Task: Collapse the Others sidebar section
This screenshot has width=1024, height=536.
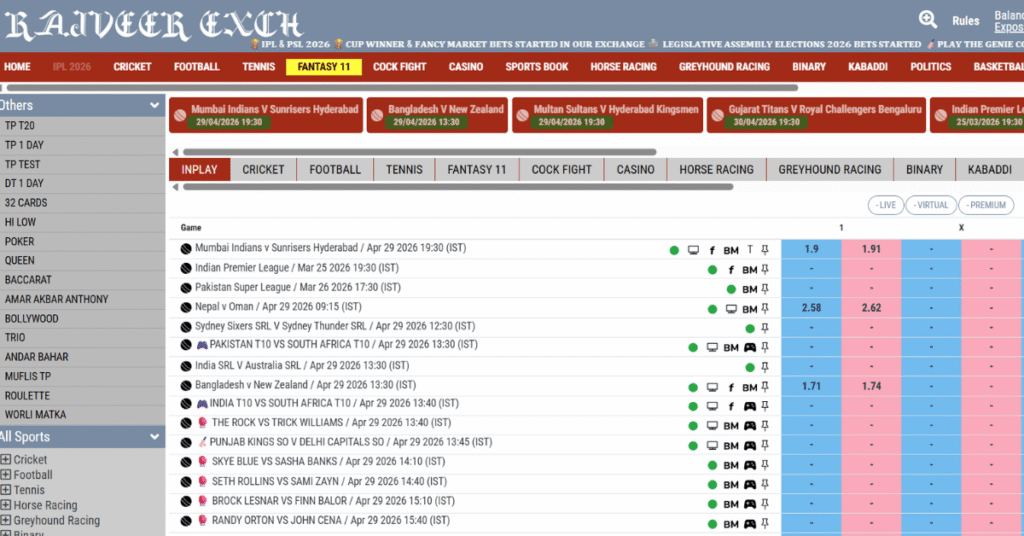Action: 154,105
